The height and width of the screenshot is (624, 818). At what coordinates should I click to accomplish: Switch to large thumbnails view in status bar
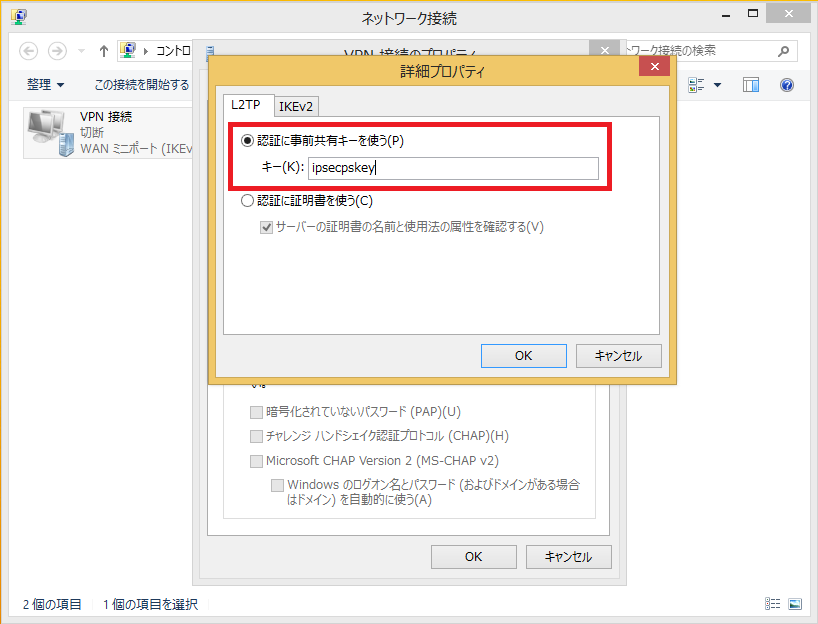(795, 604)
